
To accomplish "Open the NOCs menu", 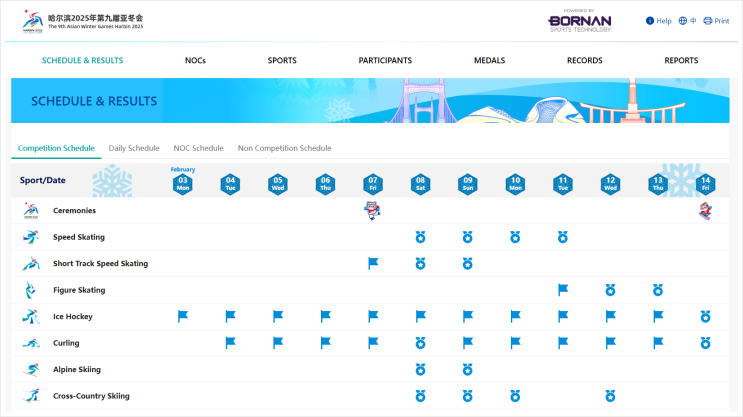I will tap(195, 61).
